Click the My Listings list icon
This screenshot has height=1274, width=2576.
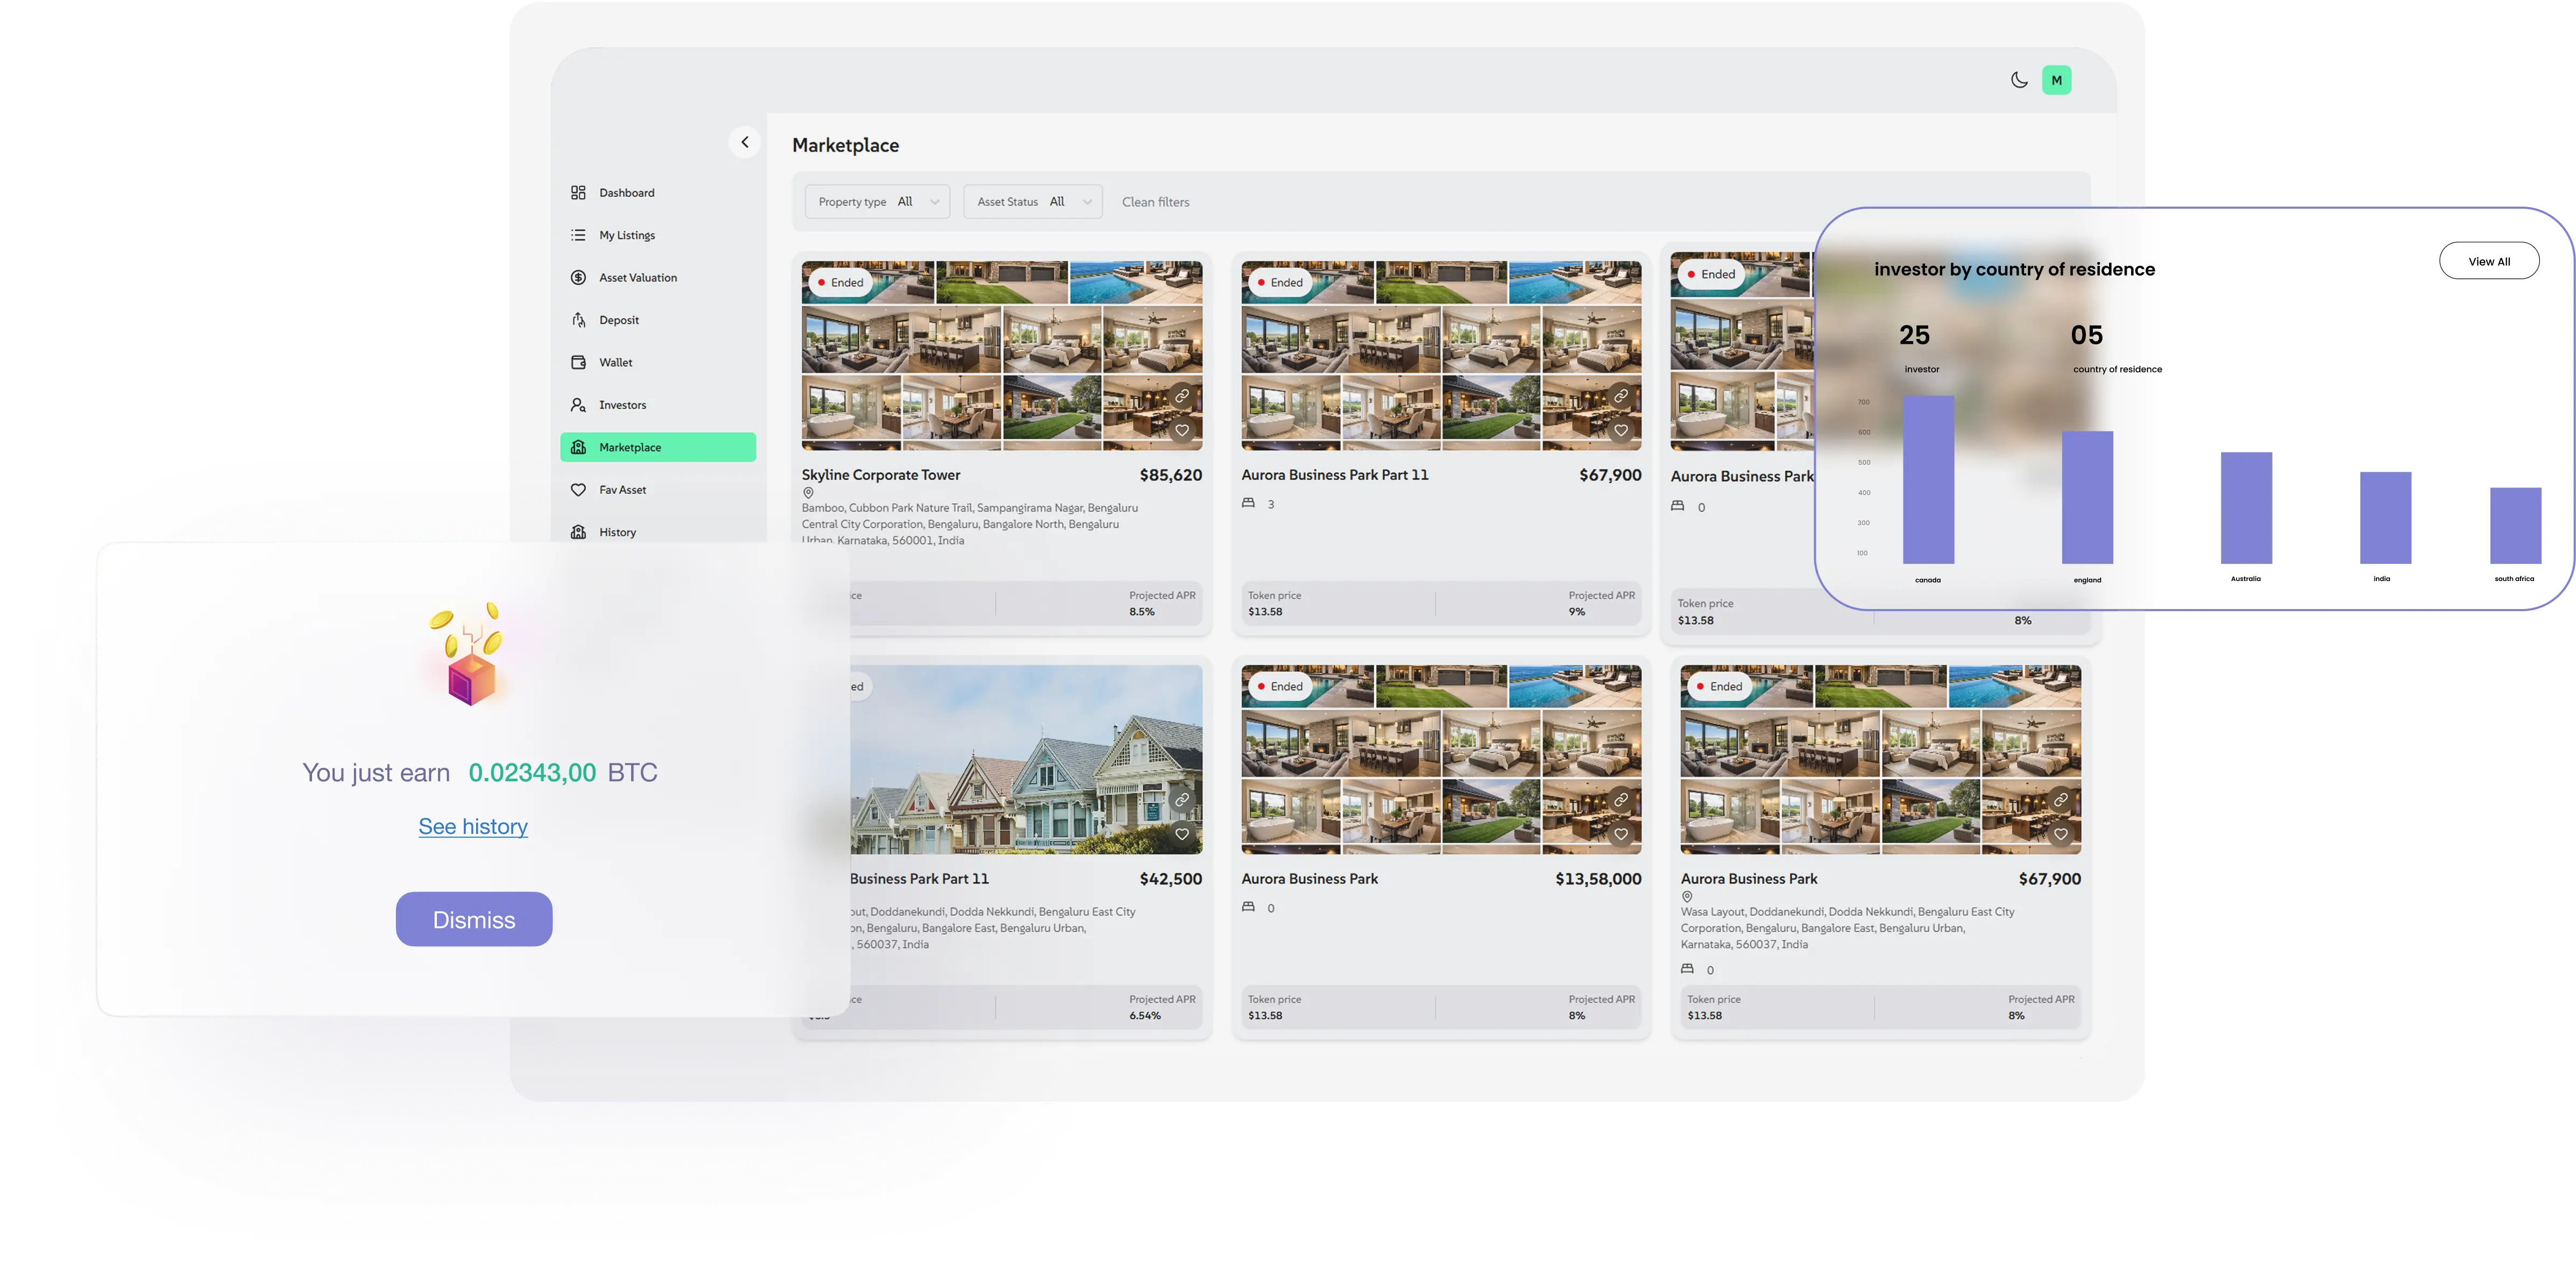click(578, 235)
